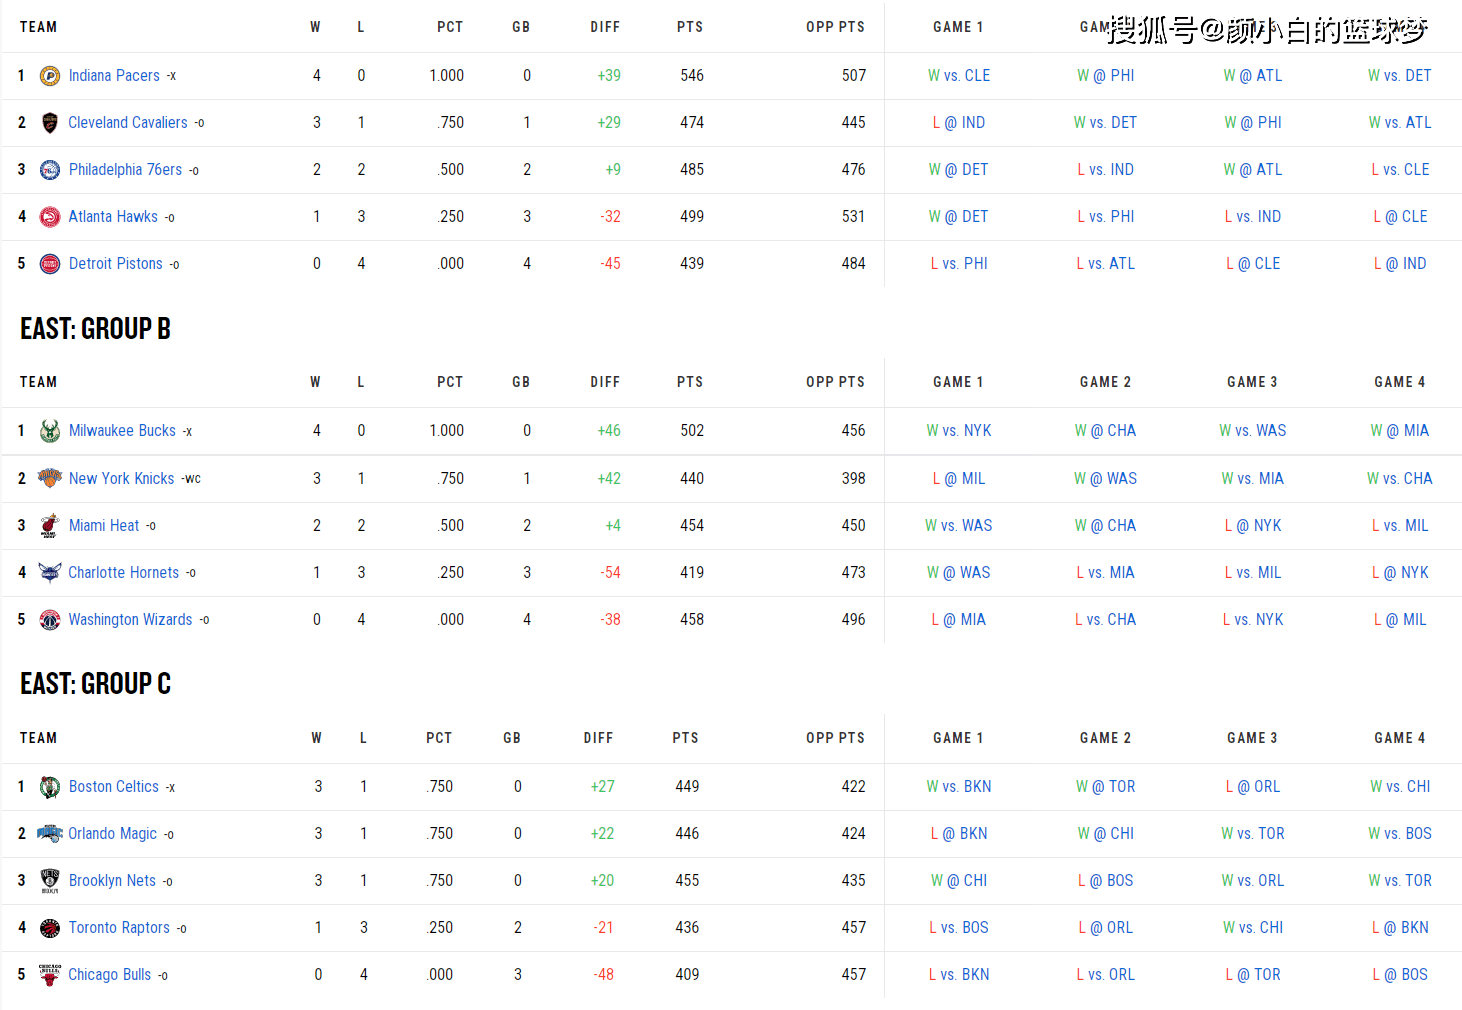Screen dimensions: 1462x1010
Task: Open Knicks Game 2 win @ WAS
Action: point(1106,479)
